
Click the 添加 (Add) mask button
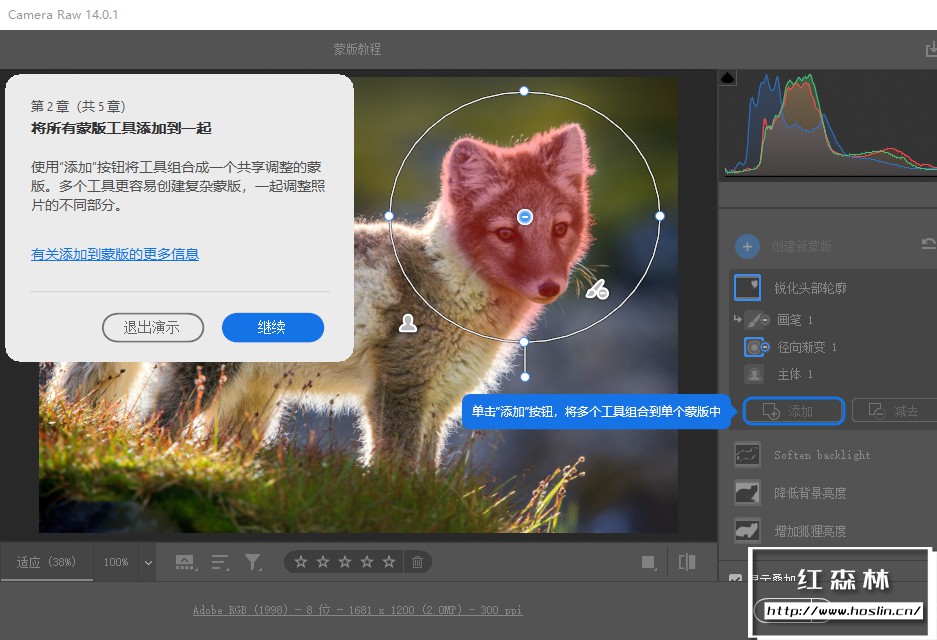793,411
